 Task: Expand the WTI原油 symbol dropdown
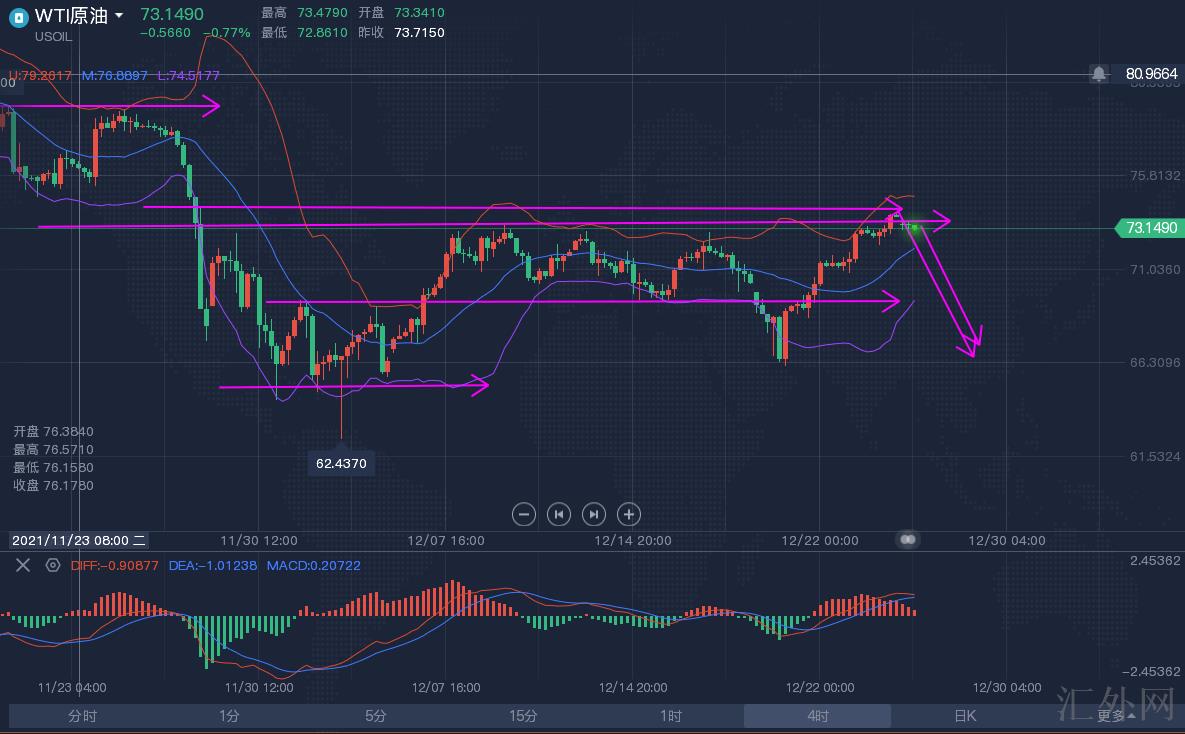coord(120,16)
